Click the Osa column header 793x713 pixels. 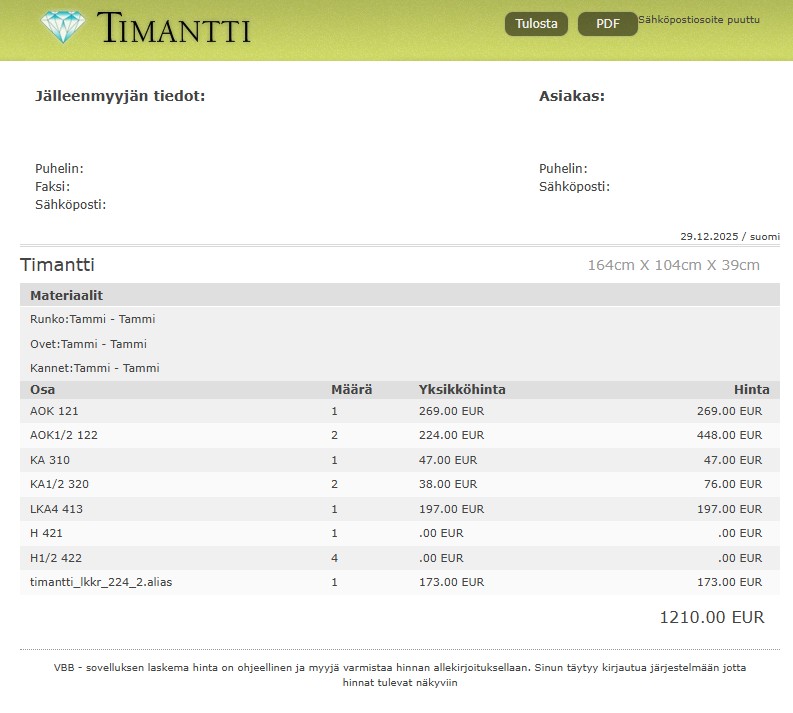click(42, 390)
